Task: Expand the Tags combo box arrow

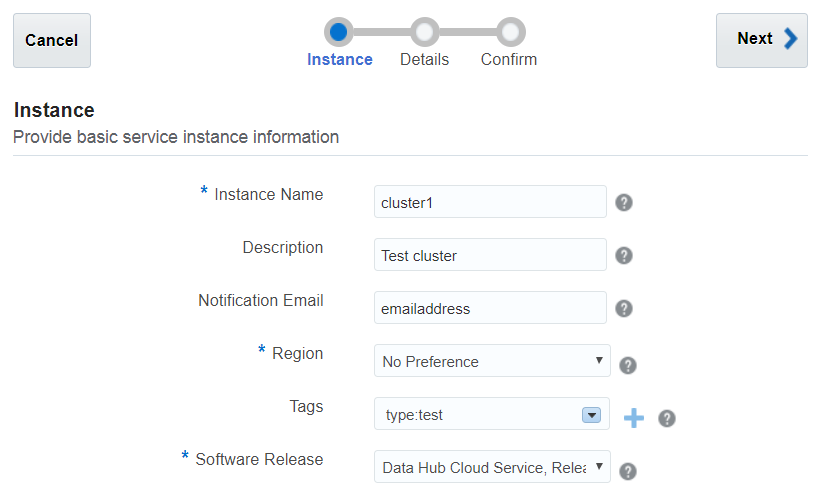Action: pyautogui.click(x=591, y=415)
